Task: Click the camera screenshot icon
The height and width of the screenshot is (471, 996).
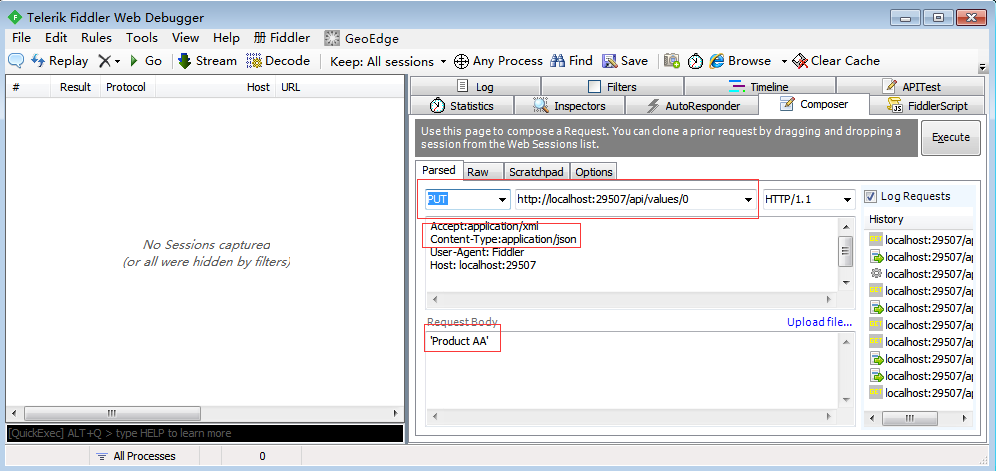Action: tap(672, 61)
